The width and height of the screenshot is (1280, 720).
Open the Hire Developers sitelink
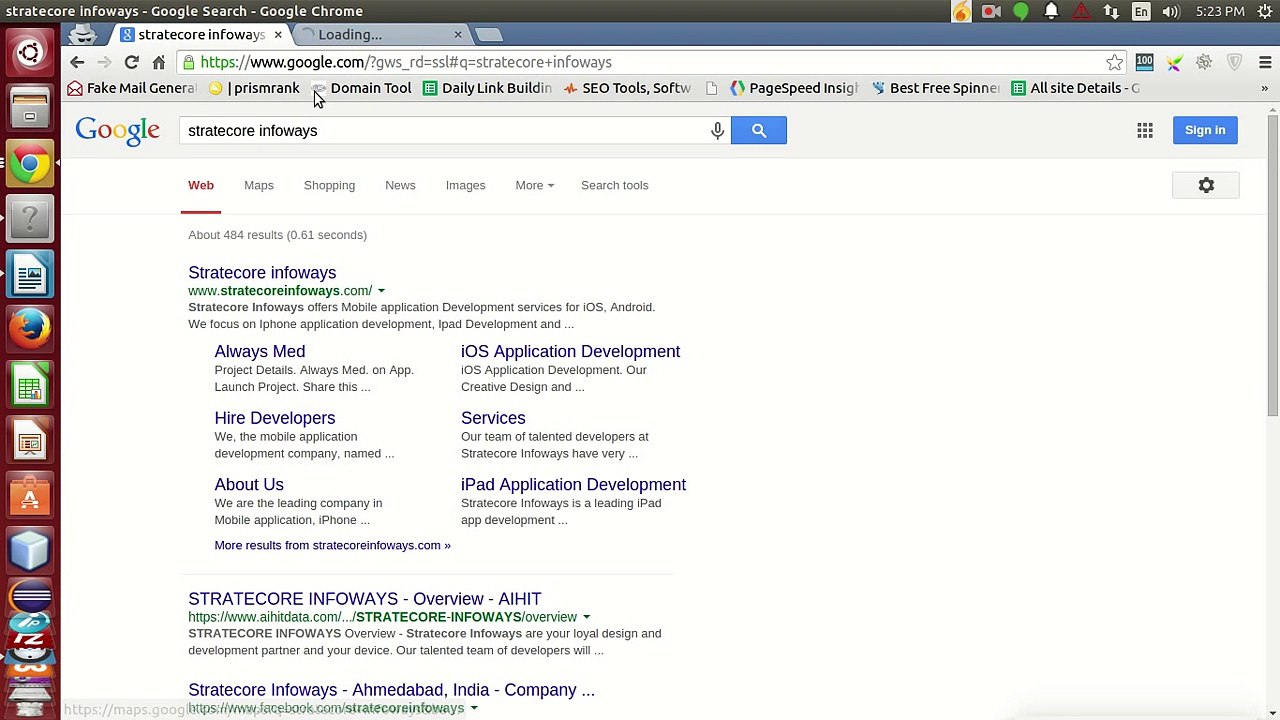point(274,418)
